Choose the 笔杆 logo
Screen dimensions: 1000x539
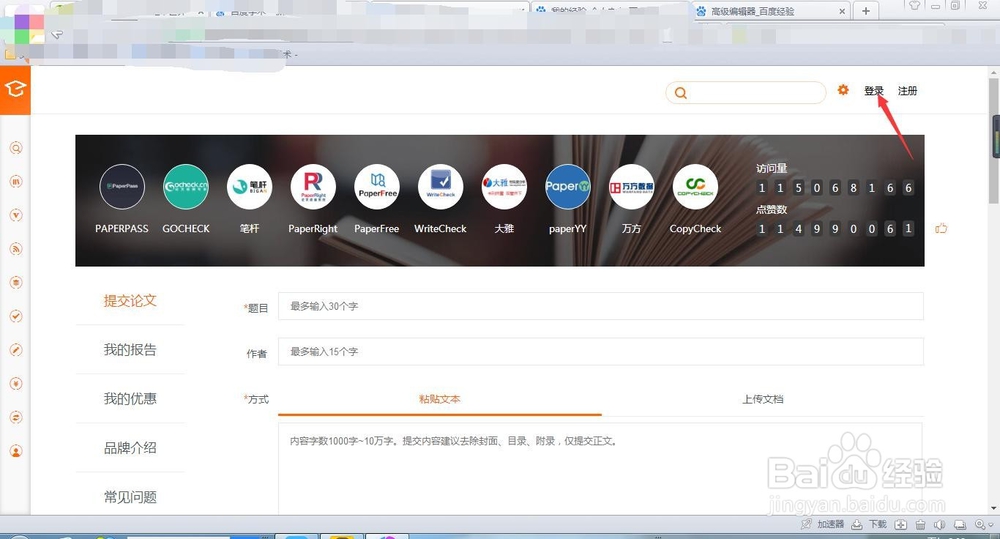click(249, 187)
